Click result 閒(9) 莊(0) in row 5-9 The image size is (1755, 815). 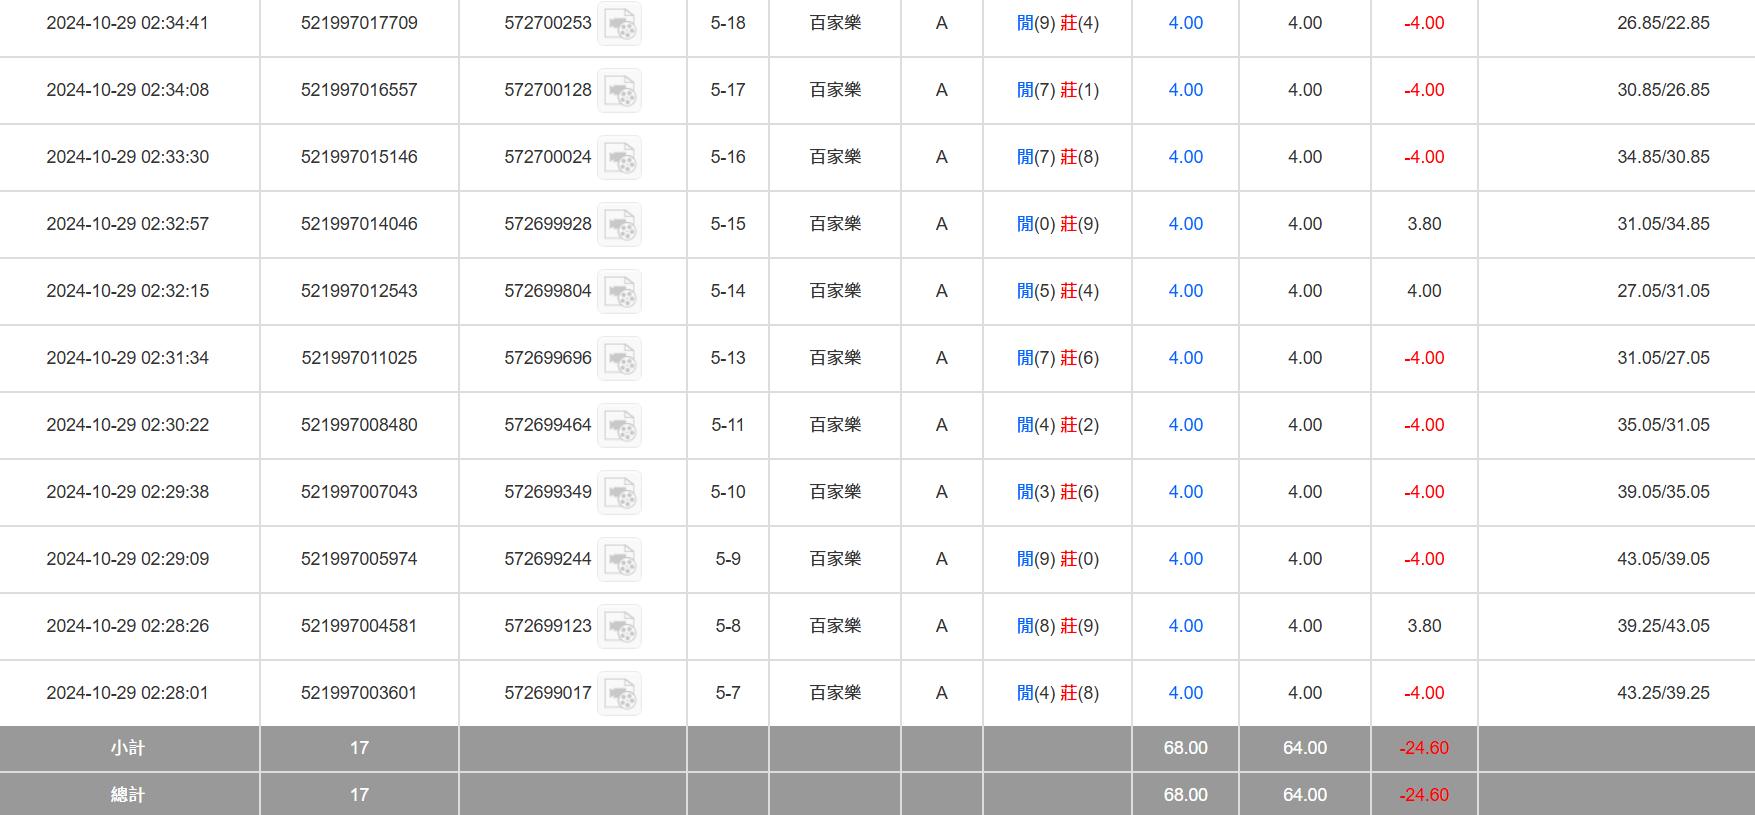[x=1057, y=559]
